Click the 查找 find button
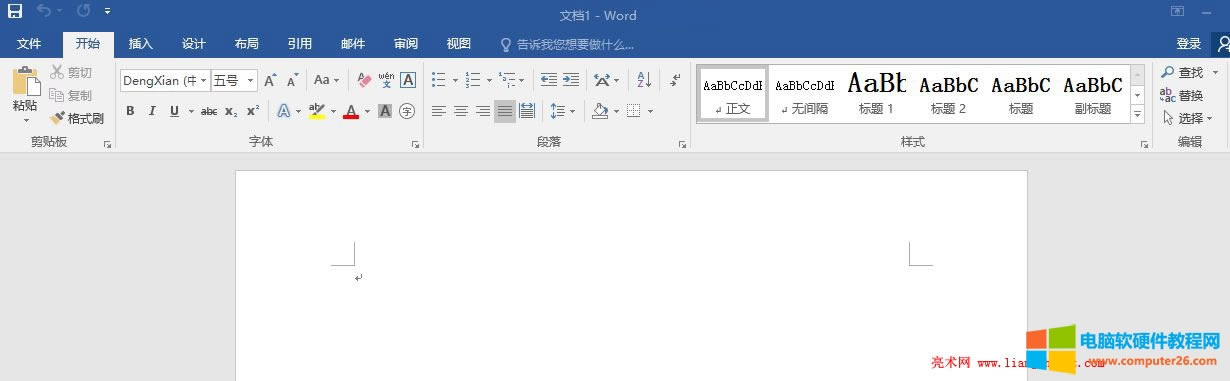 click(1182, 72)
